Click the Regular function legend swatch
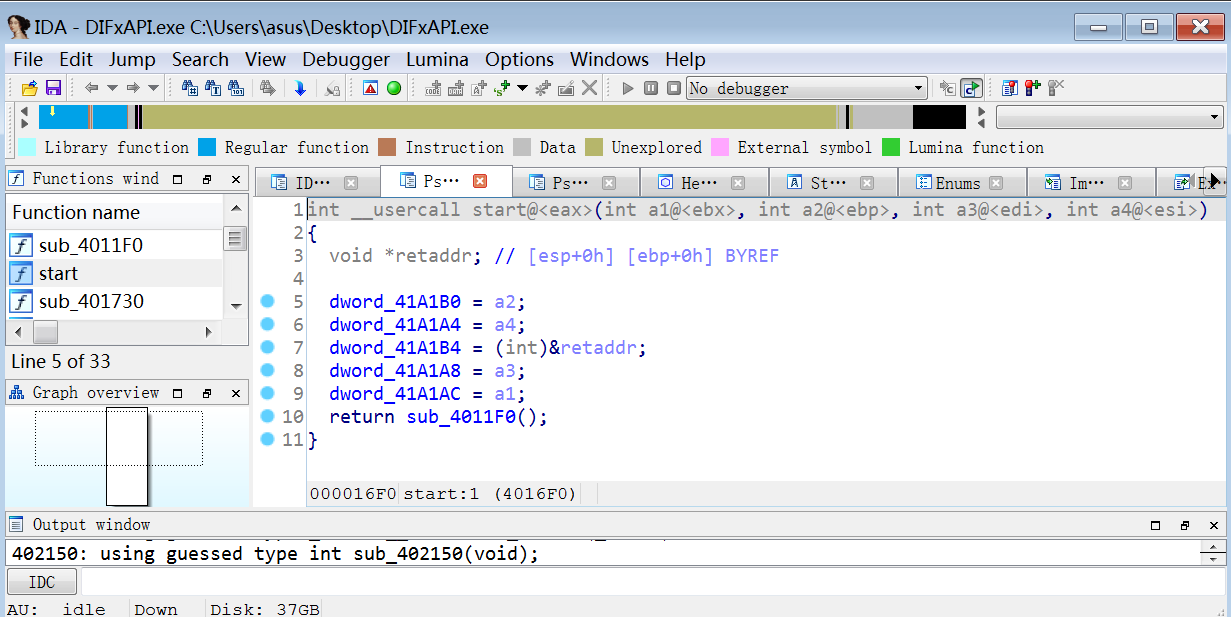The width and height of the screenshot is (1231, 617). pyautogui.click(x=207, y=148)
